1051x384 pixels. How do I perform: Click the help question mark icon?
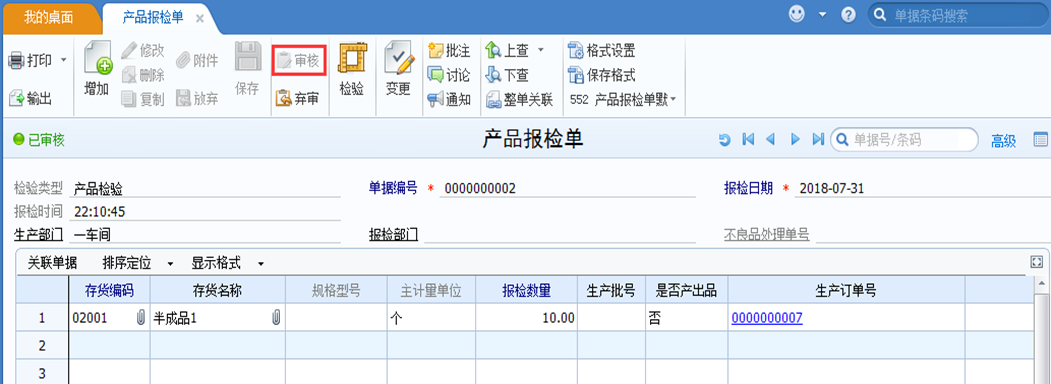(849, 15)
